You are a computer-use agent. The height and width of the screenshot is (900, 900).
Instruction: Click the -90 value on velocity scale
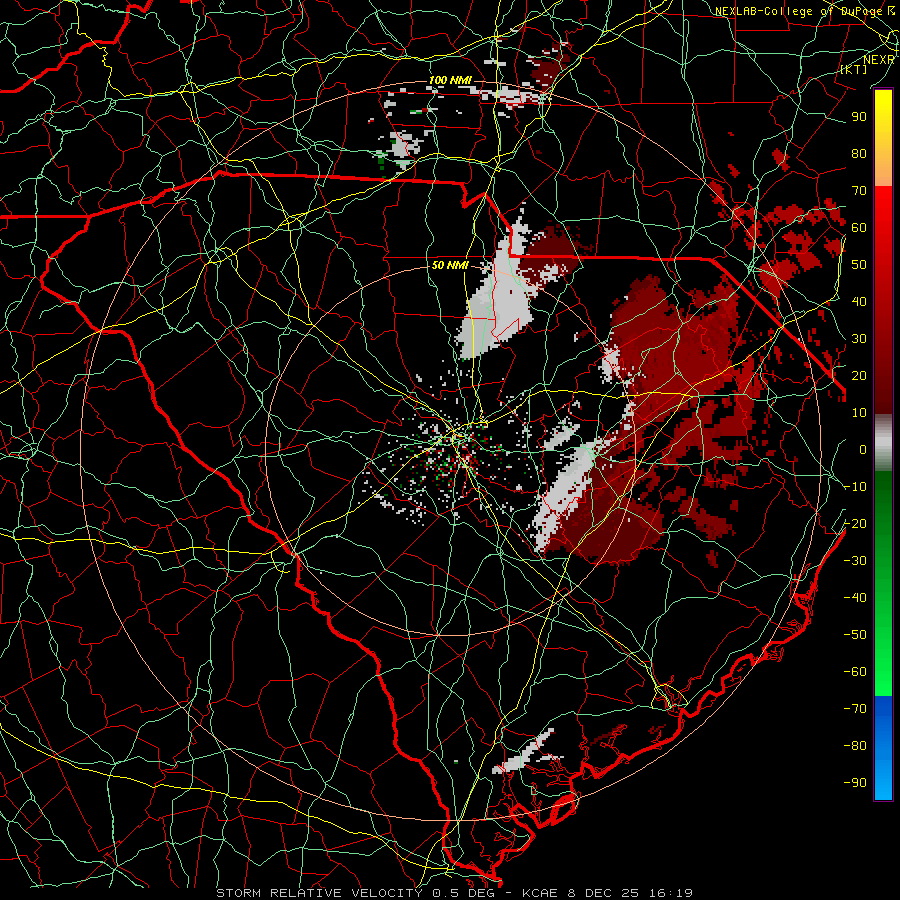tap(855, 783)
